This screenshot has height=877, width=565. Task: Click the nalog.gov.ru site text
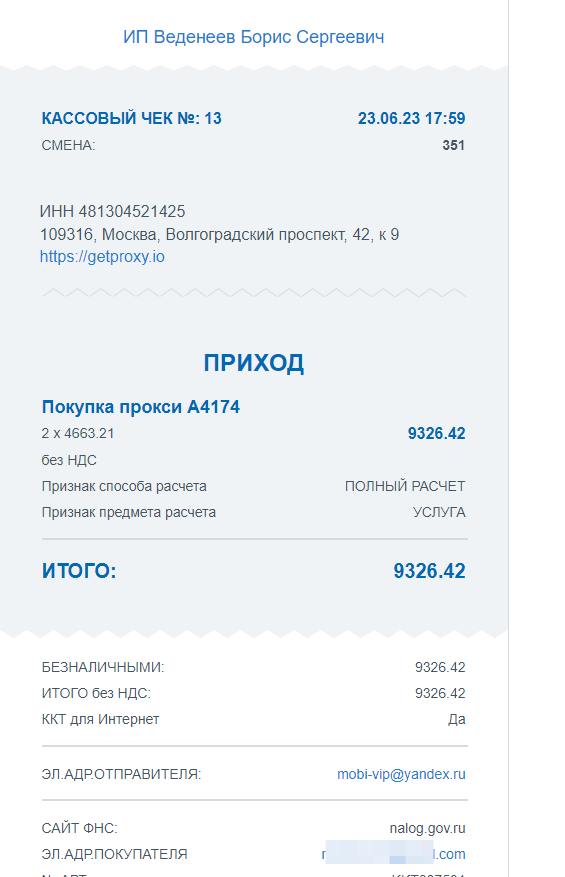[427, 828]
